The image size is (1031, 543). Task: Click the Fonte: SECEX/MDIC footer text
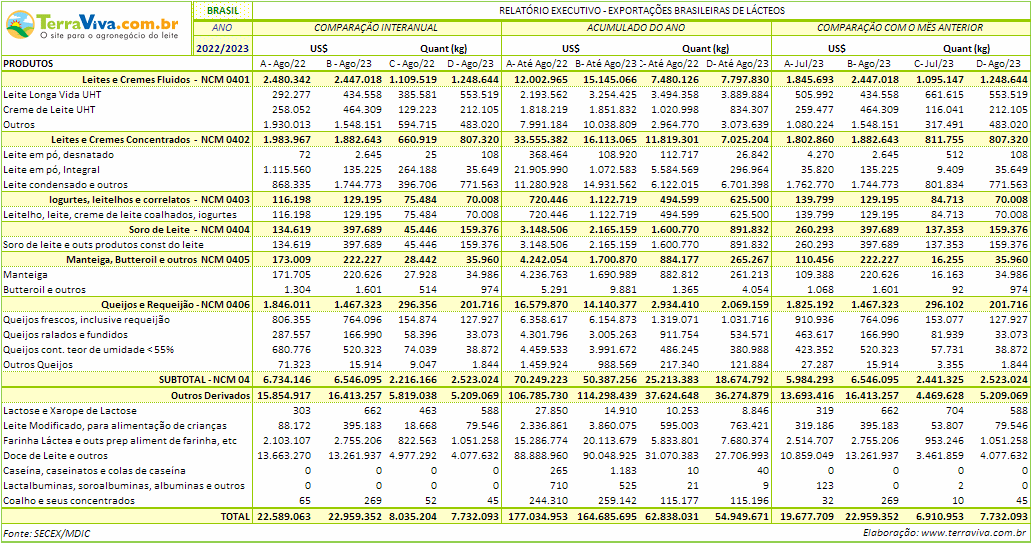pyautogui.click(x=46, y=533)
